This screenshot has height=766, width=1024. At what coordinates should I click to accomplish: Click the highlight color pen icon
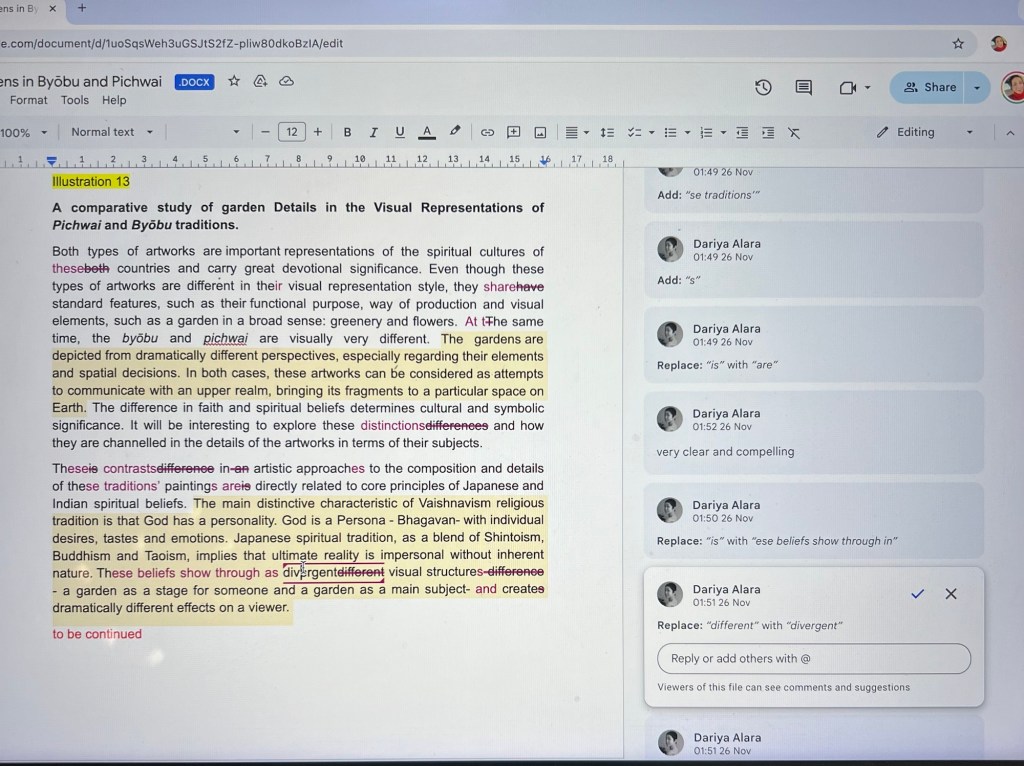455,131
